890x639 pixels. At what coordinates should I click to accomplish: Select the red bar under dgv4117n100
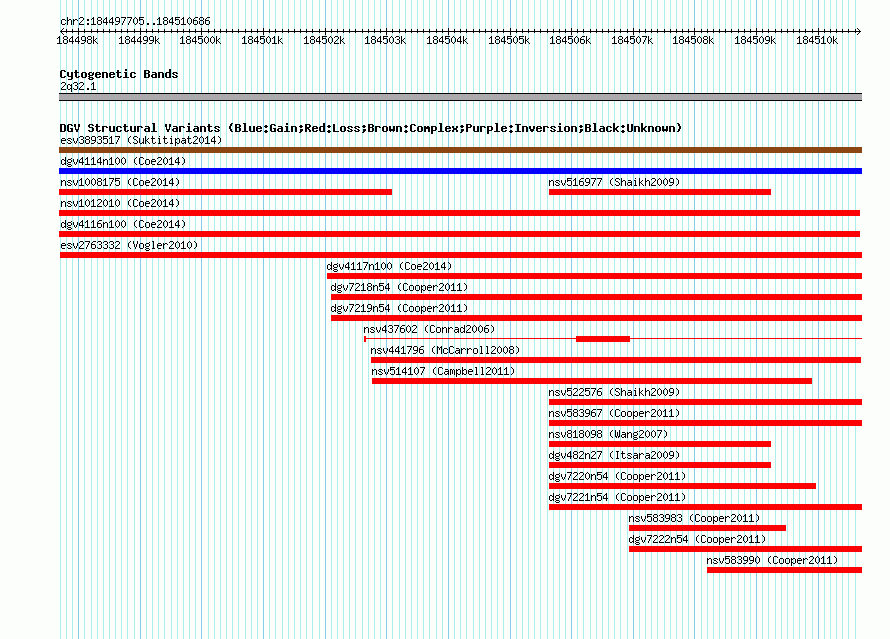click(594, 276)
